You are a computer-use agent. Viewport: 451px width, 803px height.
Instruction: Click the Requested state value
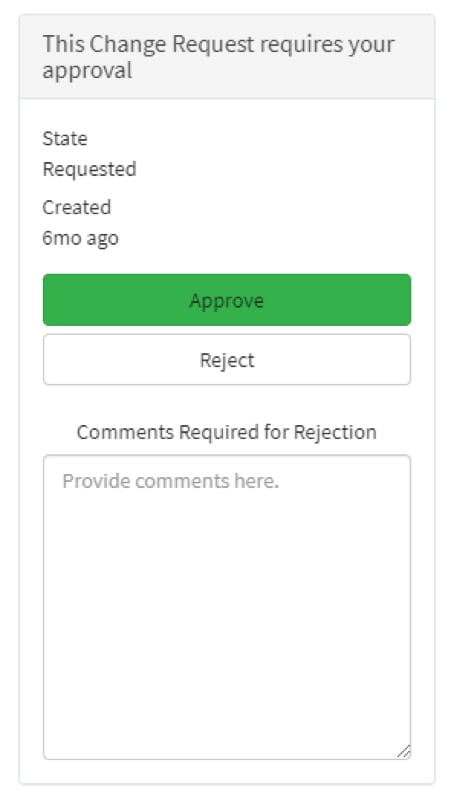[90, 169]
